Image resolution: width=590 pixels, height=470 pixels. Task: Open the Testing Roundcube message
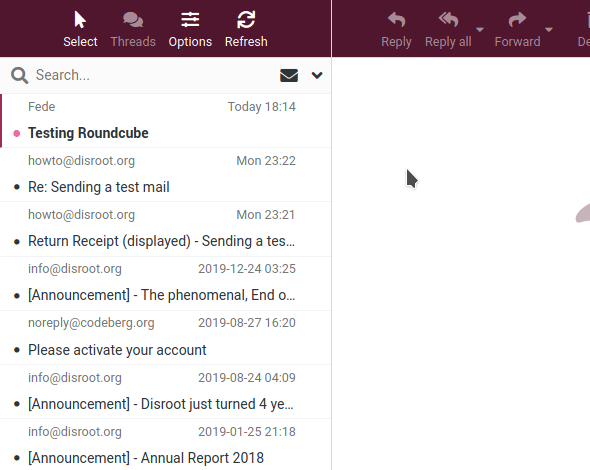point(166,120)
